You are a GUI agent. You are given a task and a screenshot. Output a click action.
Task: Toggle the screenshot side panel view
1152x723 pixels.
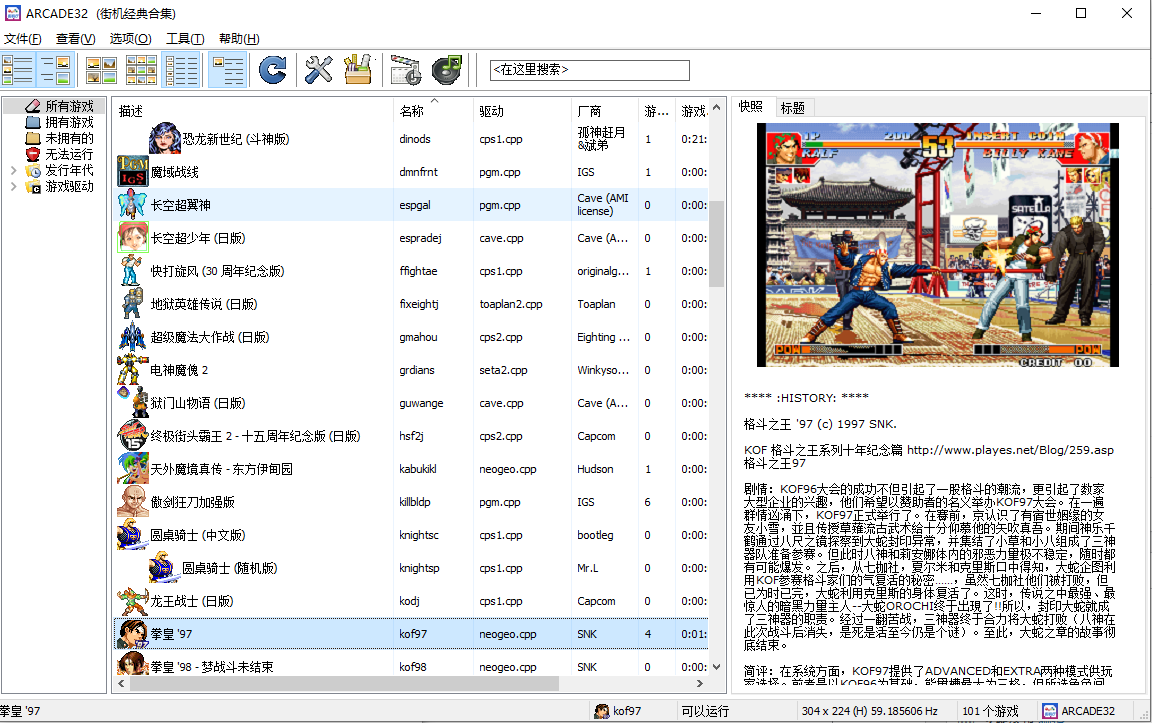[56, 70]
